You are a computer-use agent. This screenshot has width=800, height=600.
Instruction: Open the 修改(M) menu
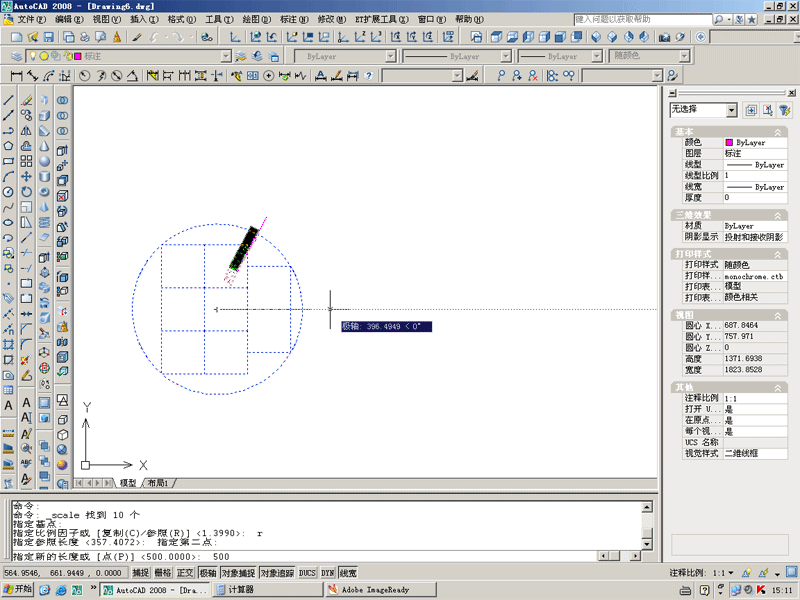click(x=332, y=19)
